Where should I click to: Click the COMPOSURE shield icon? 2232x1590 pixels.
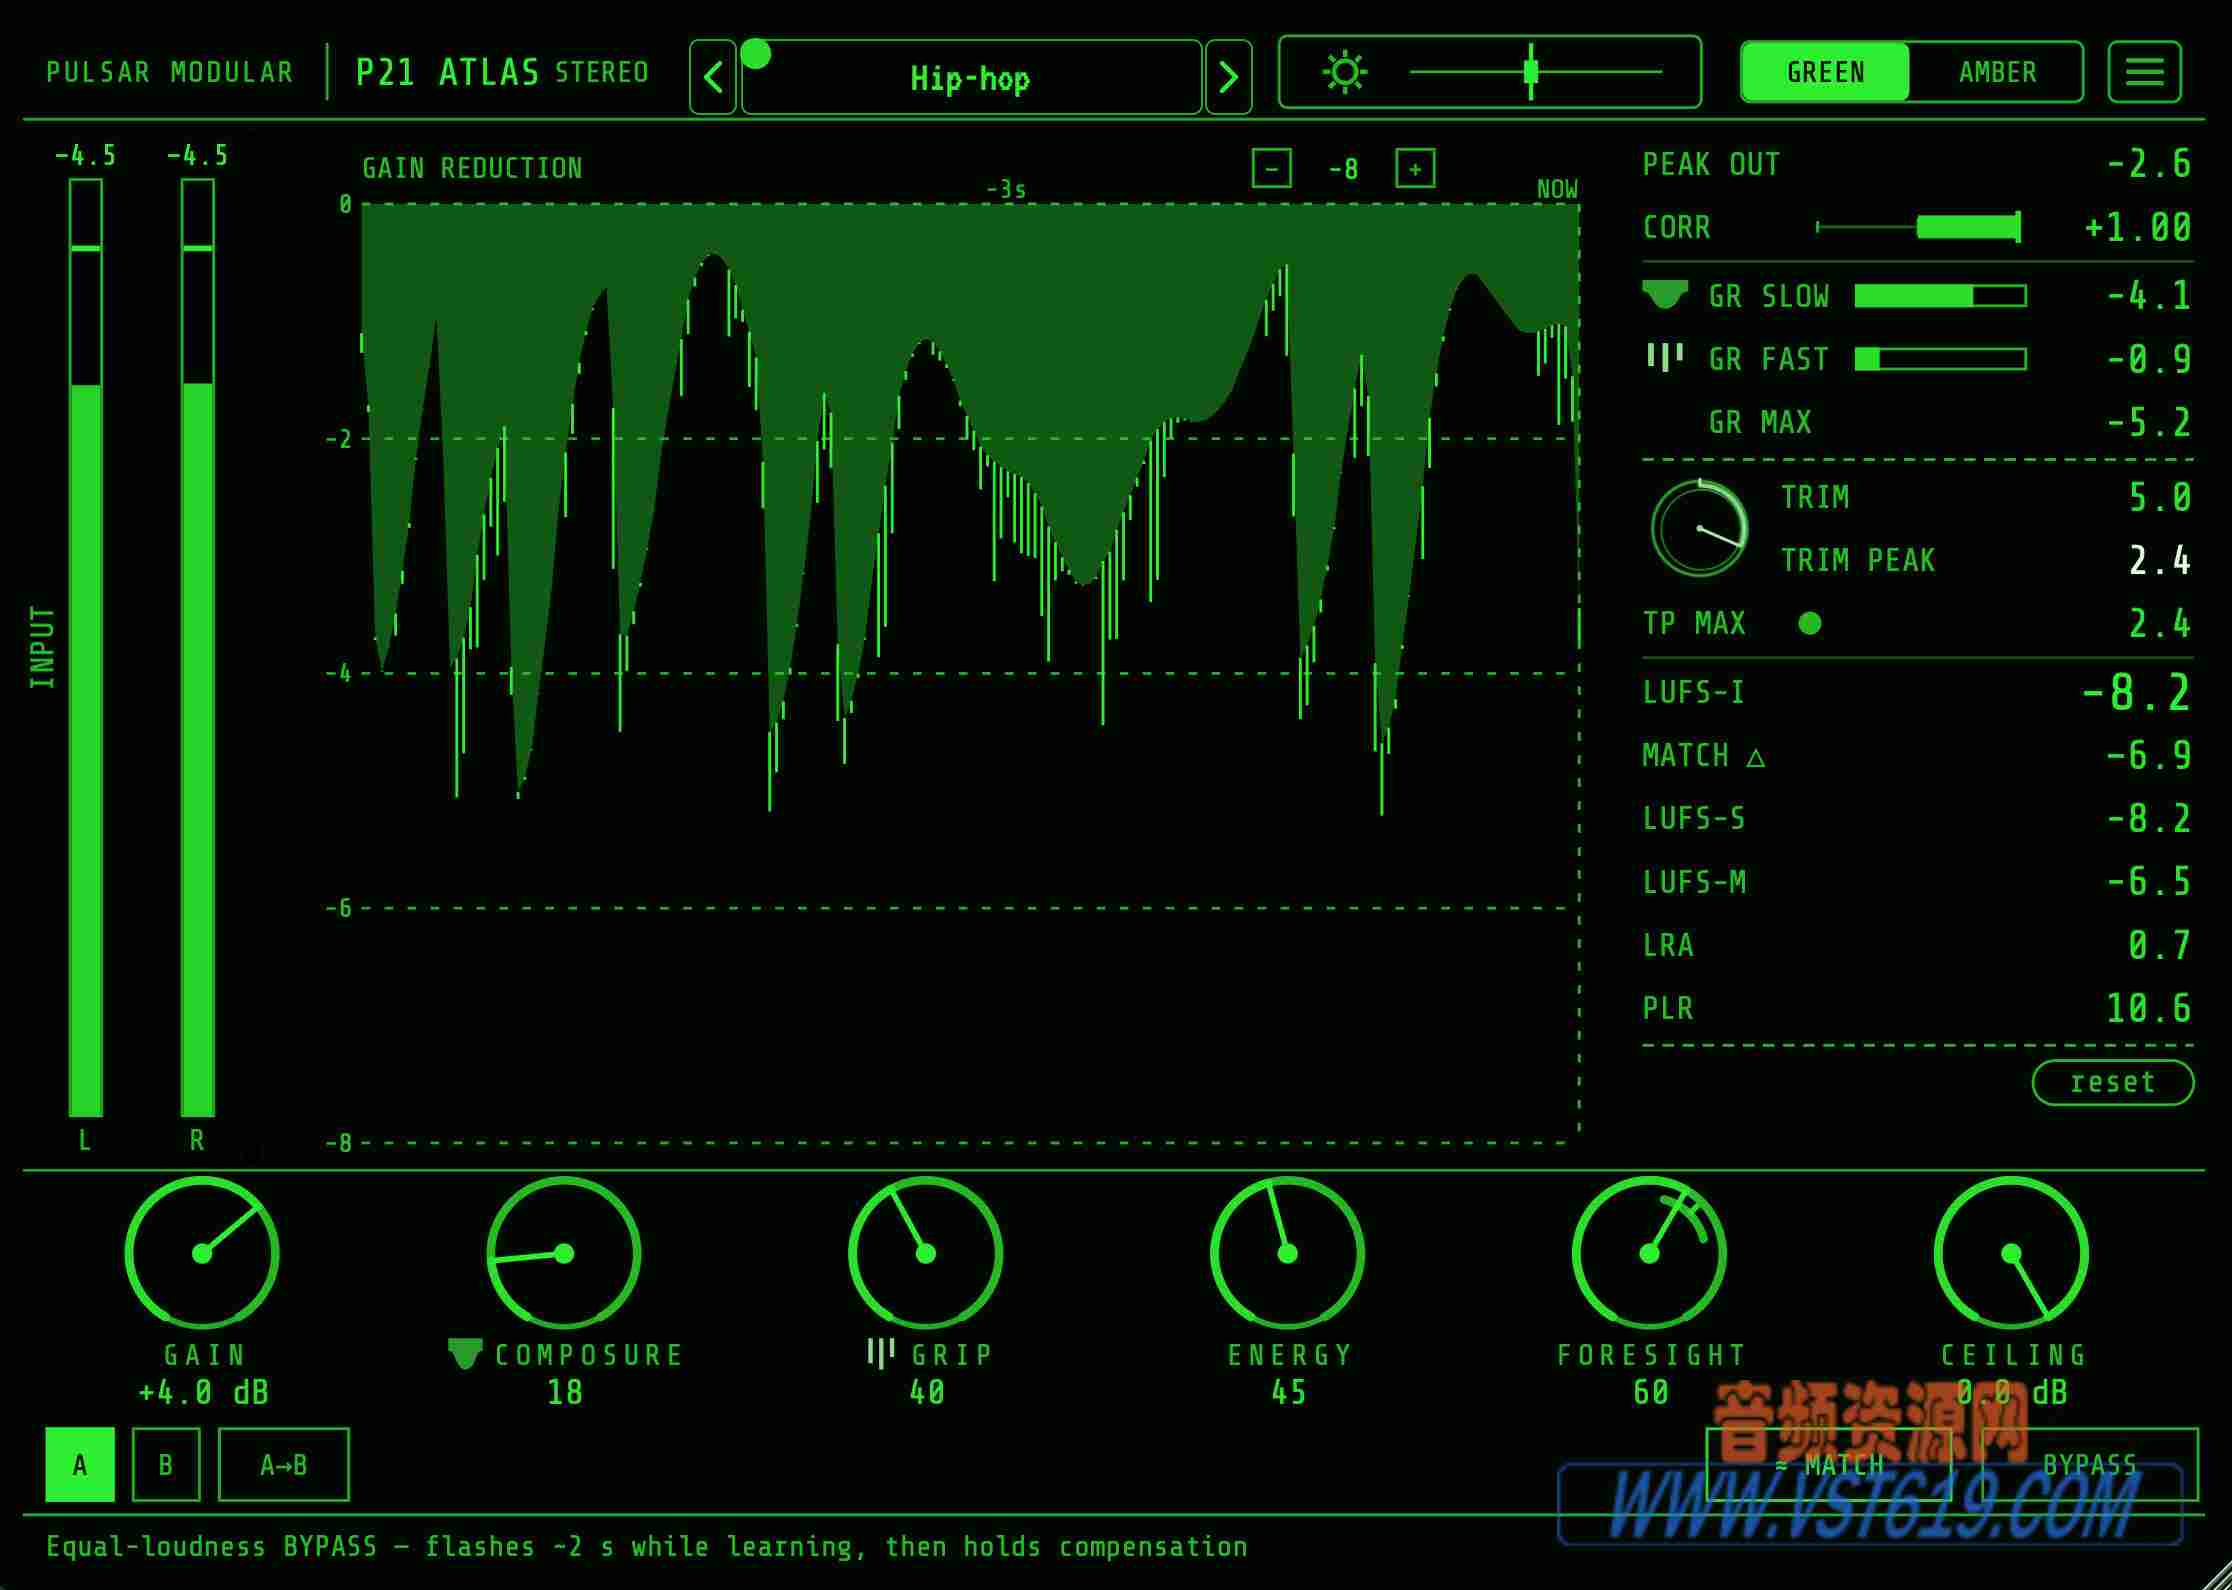pyautogui.click(x=465, y=1353)
